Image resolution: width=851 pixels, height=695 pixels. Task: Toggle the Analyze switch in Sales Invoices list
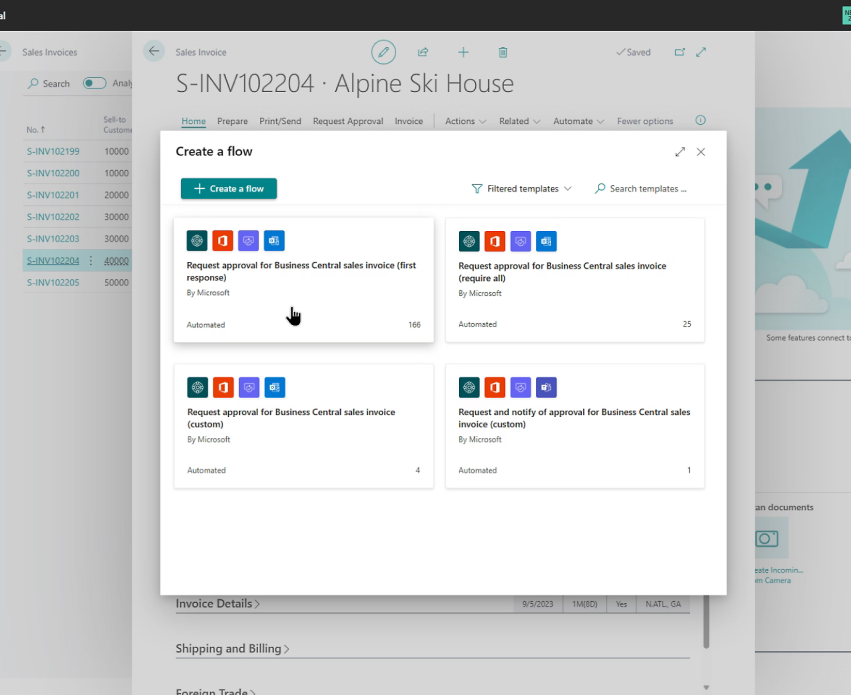(x=94, y=83)
